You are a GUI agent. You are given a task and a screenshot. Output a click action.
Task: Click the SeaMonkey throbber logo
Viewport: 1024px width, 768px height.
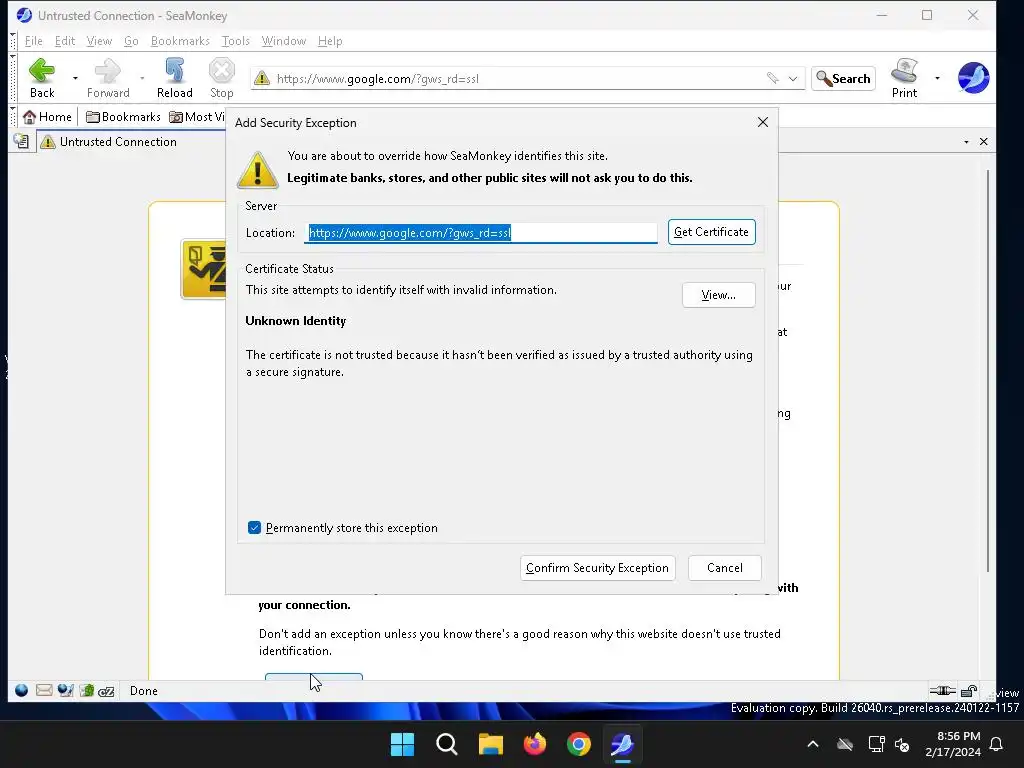pos(973,78)
